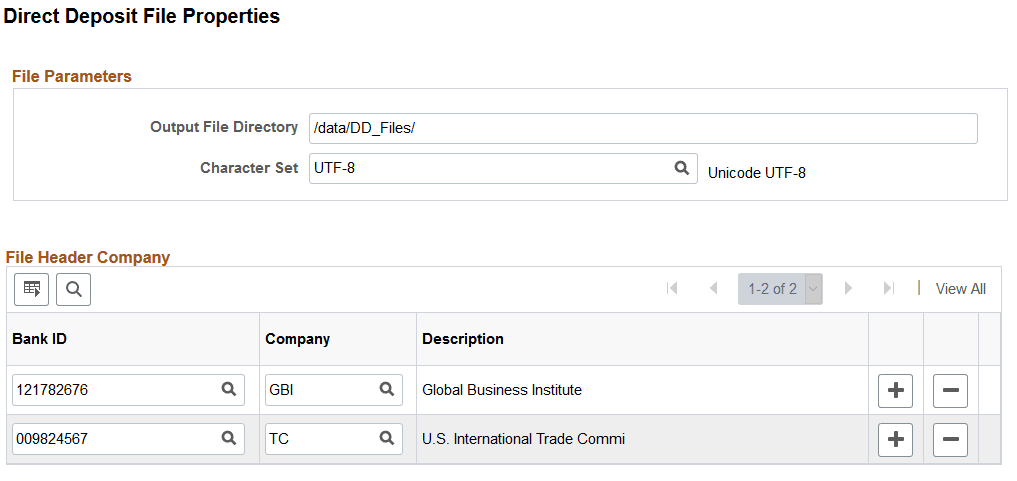The height and width of the screenshot is (481, 1017).
Task: Open the grid personalize menu icon
Action: coord(32,289)
